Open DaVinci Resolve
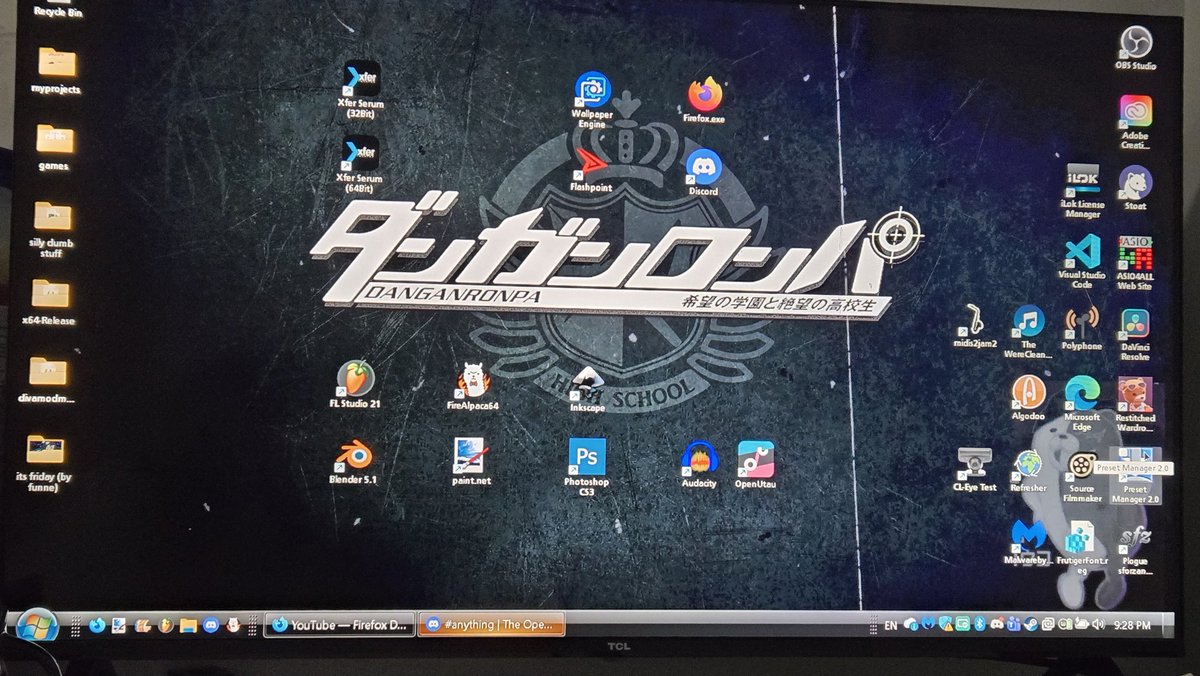Image resolution: width=1200 pixels, height=676 pixels. click(x=1135, y=334)
